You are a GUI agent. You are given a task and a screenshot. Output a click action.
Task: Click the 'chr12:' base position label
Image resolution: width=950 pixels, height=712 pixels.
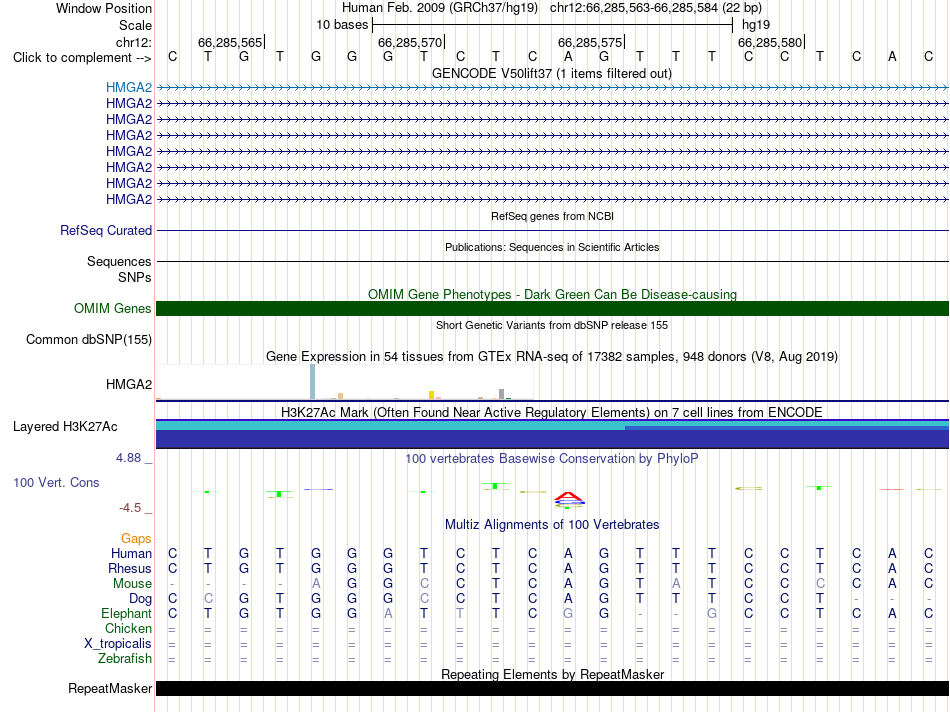(133, 42)
